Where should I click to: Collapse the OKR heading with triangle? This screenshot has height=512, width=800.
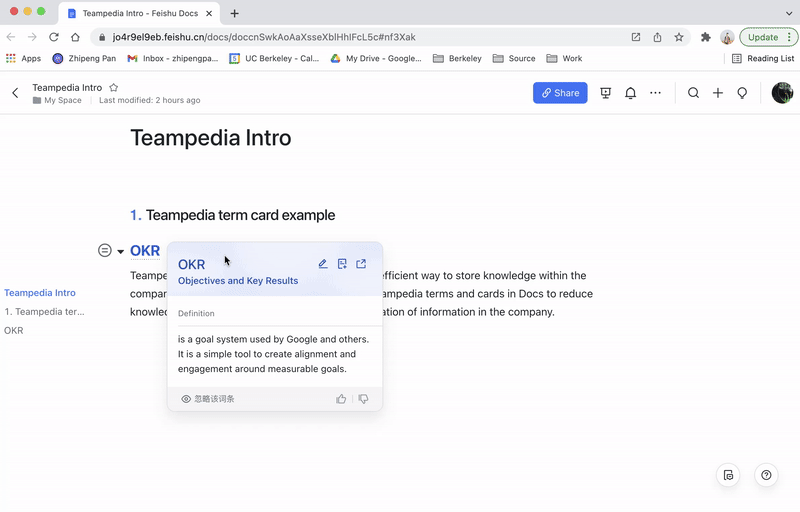120,251
